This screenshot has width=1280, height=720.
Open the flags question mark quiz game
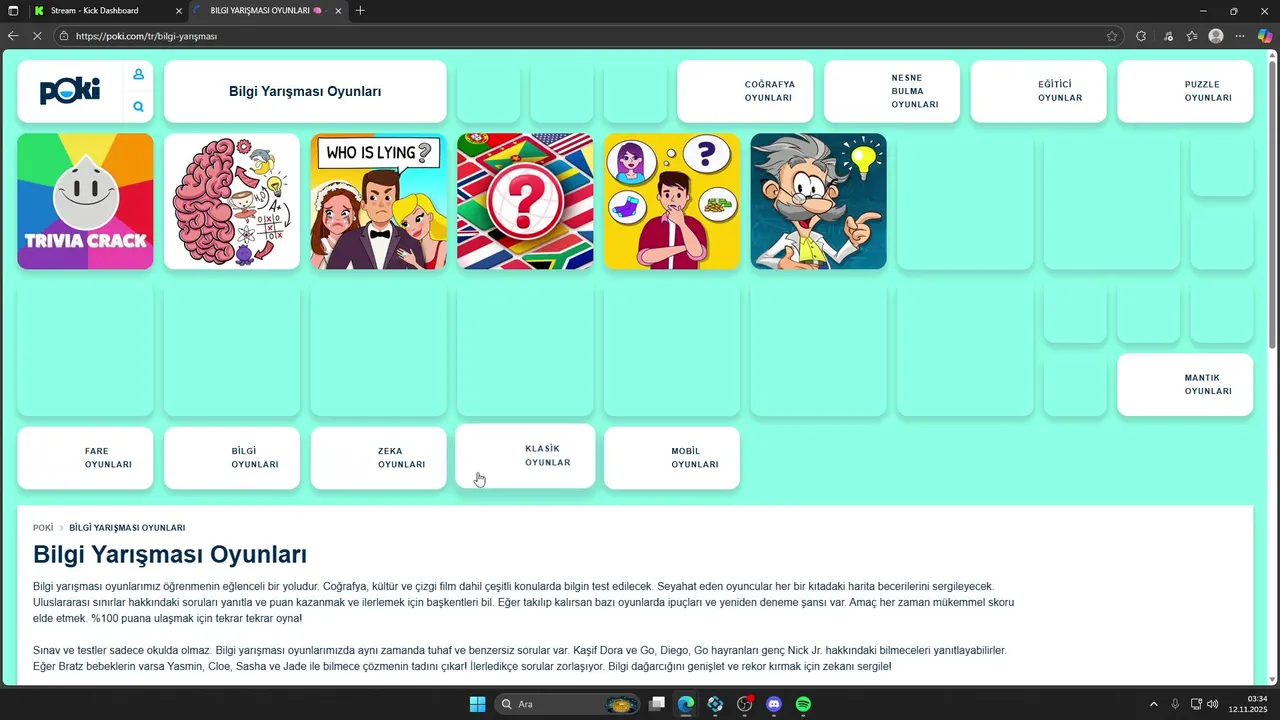(525, 201)
